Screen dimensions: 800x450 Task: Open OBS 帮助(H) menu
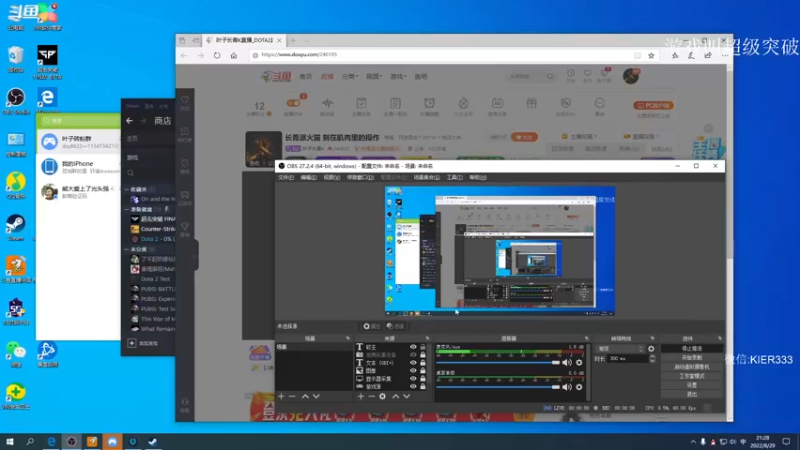[478, 178]
